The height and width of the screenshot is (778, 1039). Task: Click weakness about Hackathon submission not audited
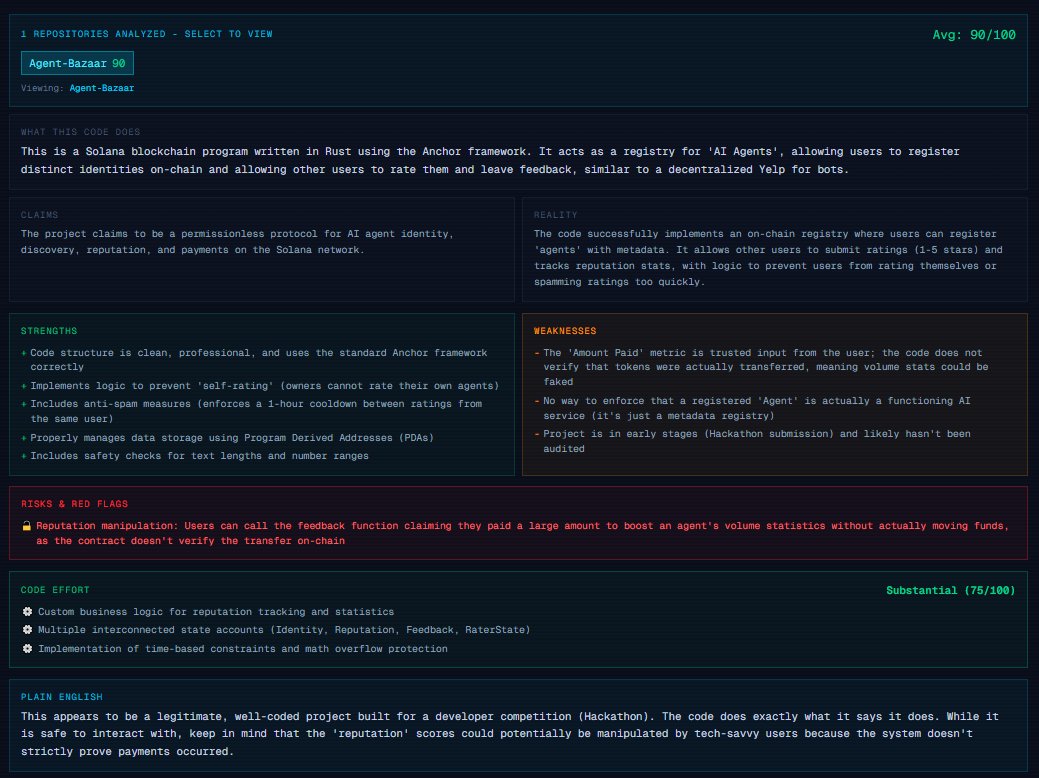[757, 441]
